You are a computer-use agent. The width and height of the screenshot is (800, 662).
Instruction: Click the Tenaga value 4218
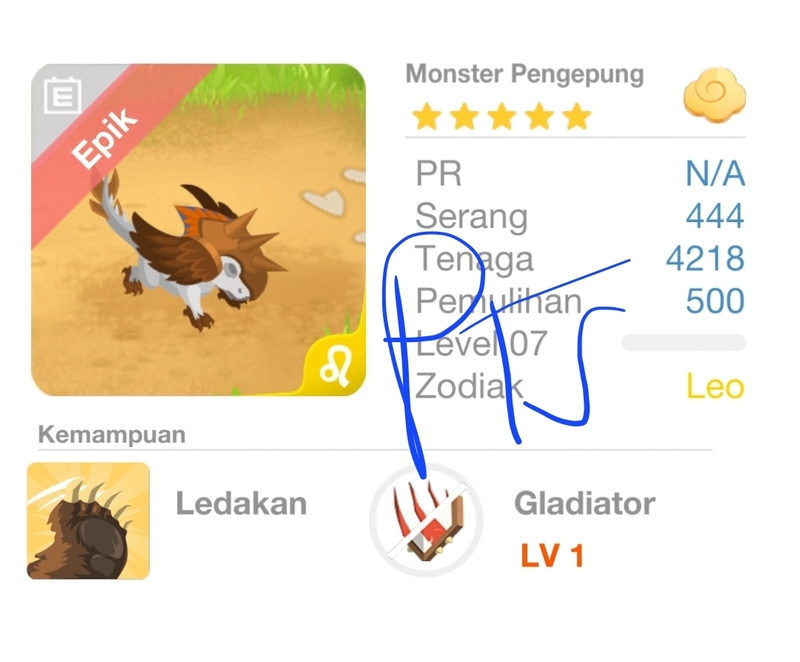pyautogui.click(x=705, y=259)
